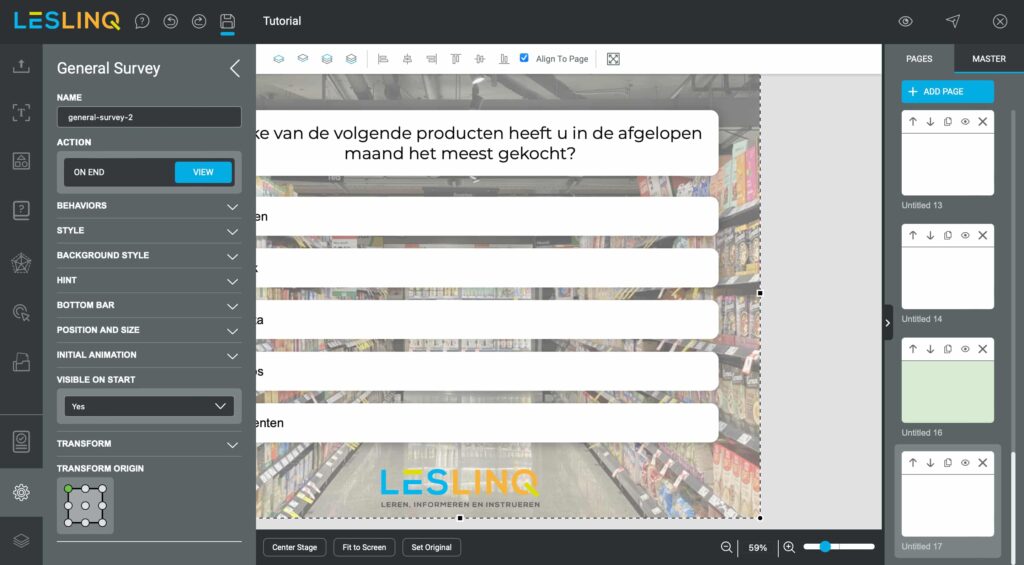Toggle visibility of page Untitled 13
The image size is (1024, 565).
(965, 122)
